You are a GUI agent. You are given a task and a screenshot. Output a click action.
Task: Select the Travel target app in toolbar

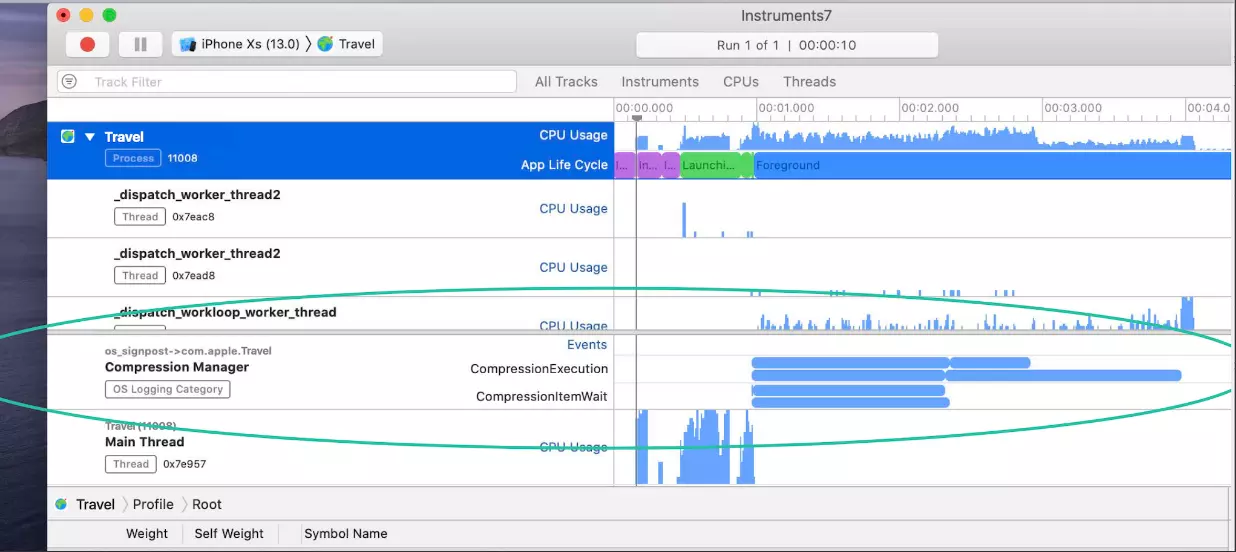(x=346, y=44)
